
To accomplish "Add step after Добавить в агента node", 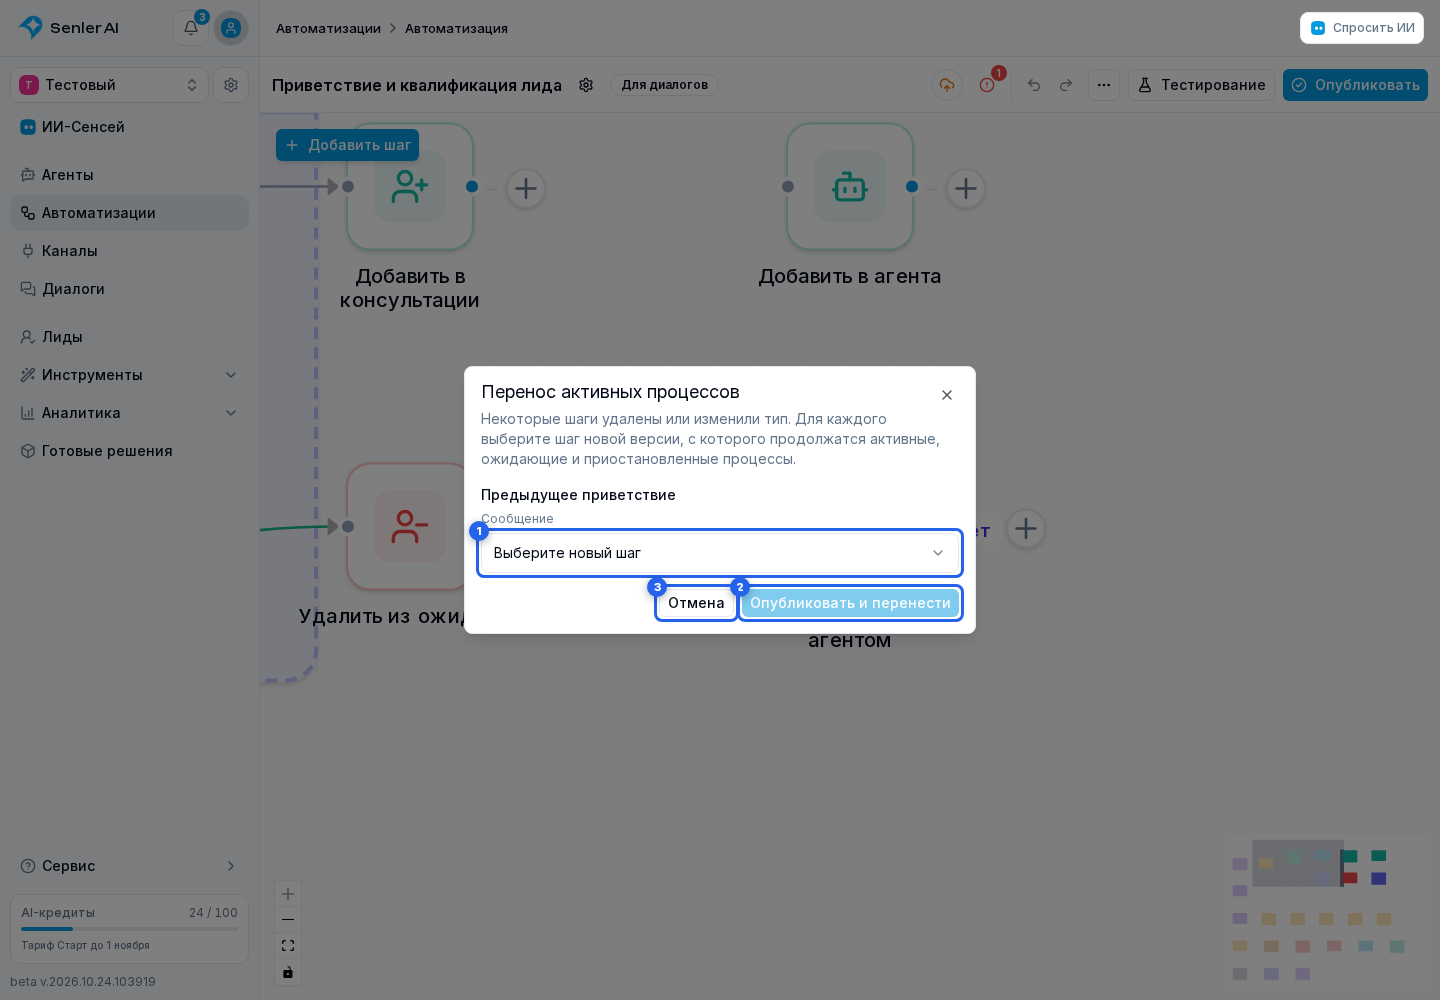I will (x=966, y=188).
